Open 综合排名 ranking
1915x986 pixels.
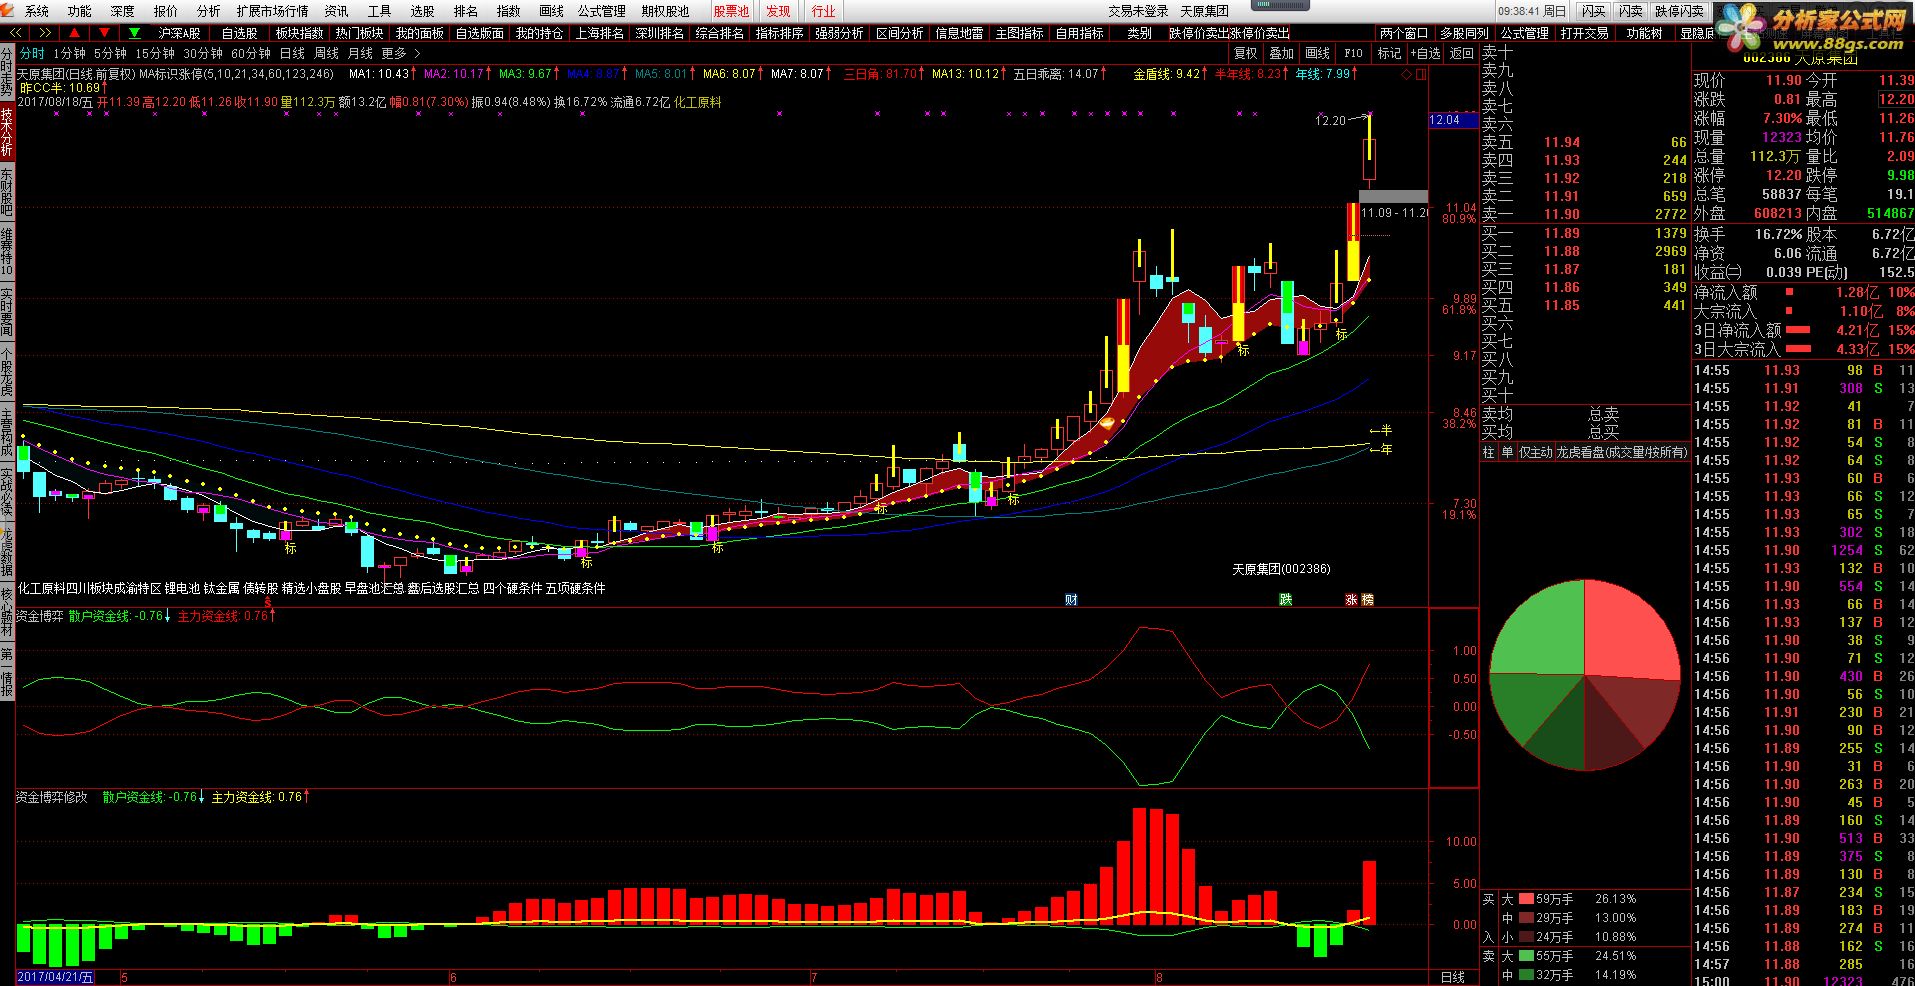click(x=720, y=33)
